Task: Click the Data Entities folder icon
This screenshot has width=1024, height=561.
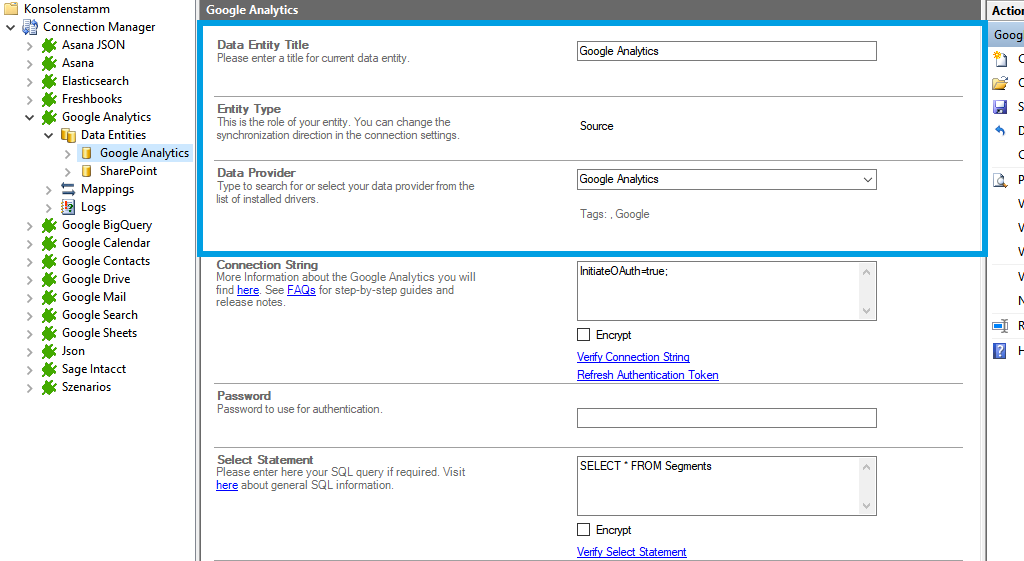Action: pyautogui.click(x=68, y=135)
